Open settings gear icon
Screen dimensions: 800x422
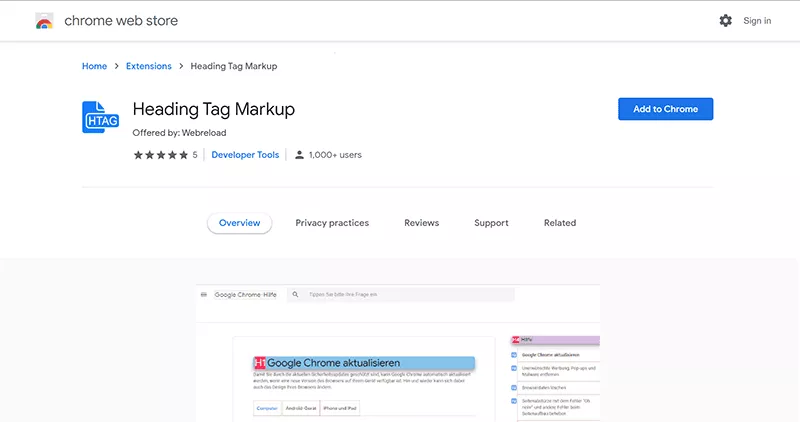coord(725,20)
